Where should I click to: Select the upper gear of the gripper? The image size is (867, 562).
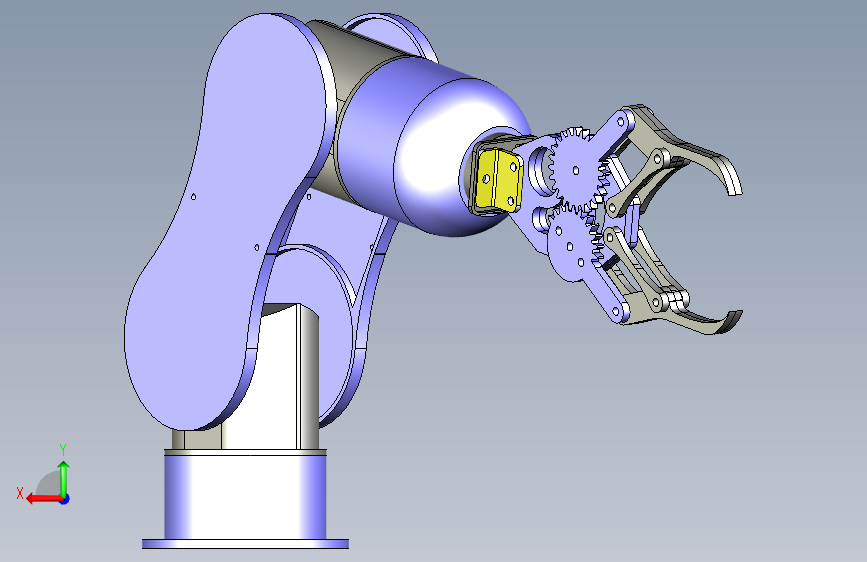pos(578,169)
